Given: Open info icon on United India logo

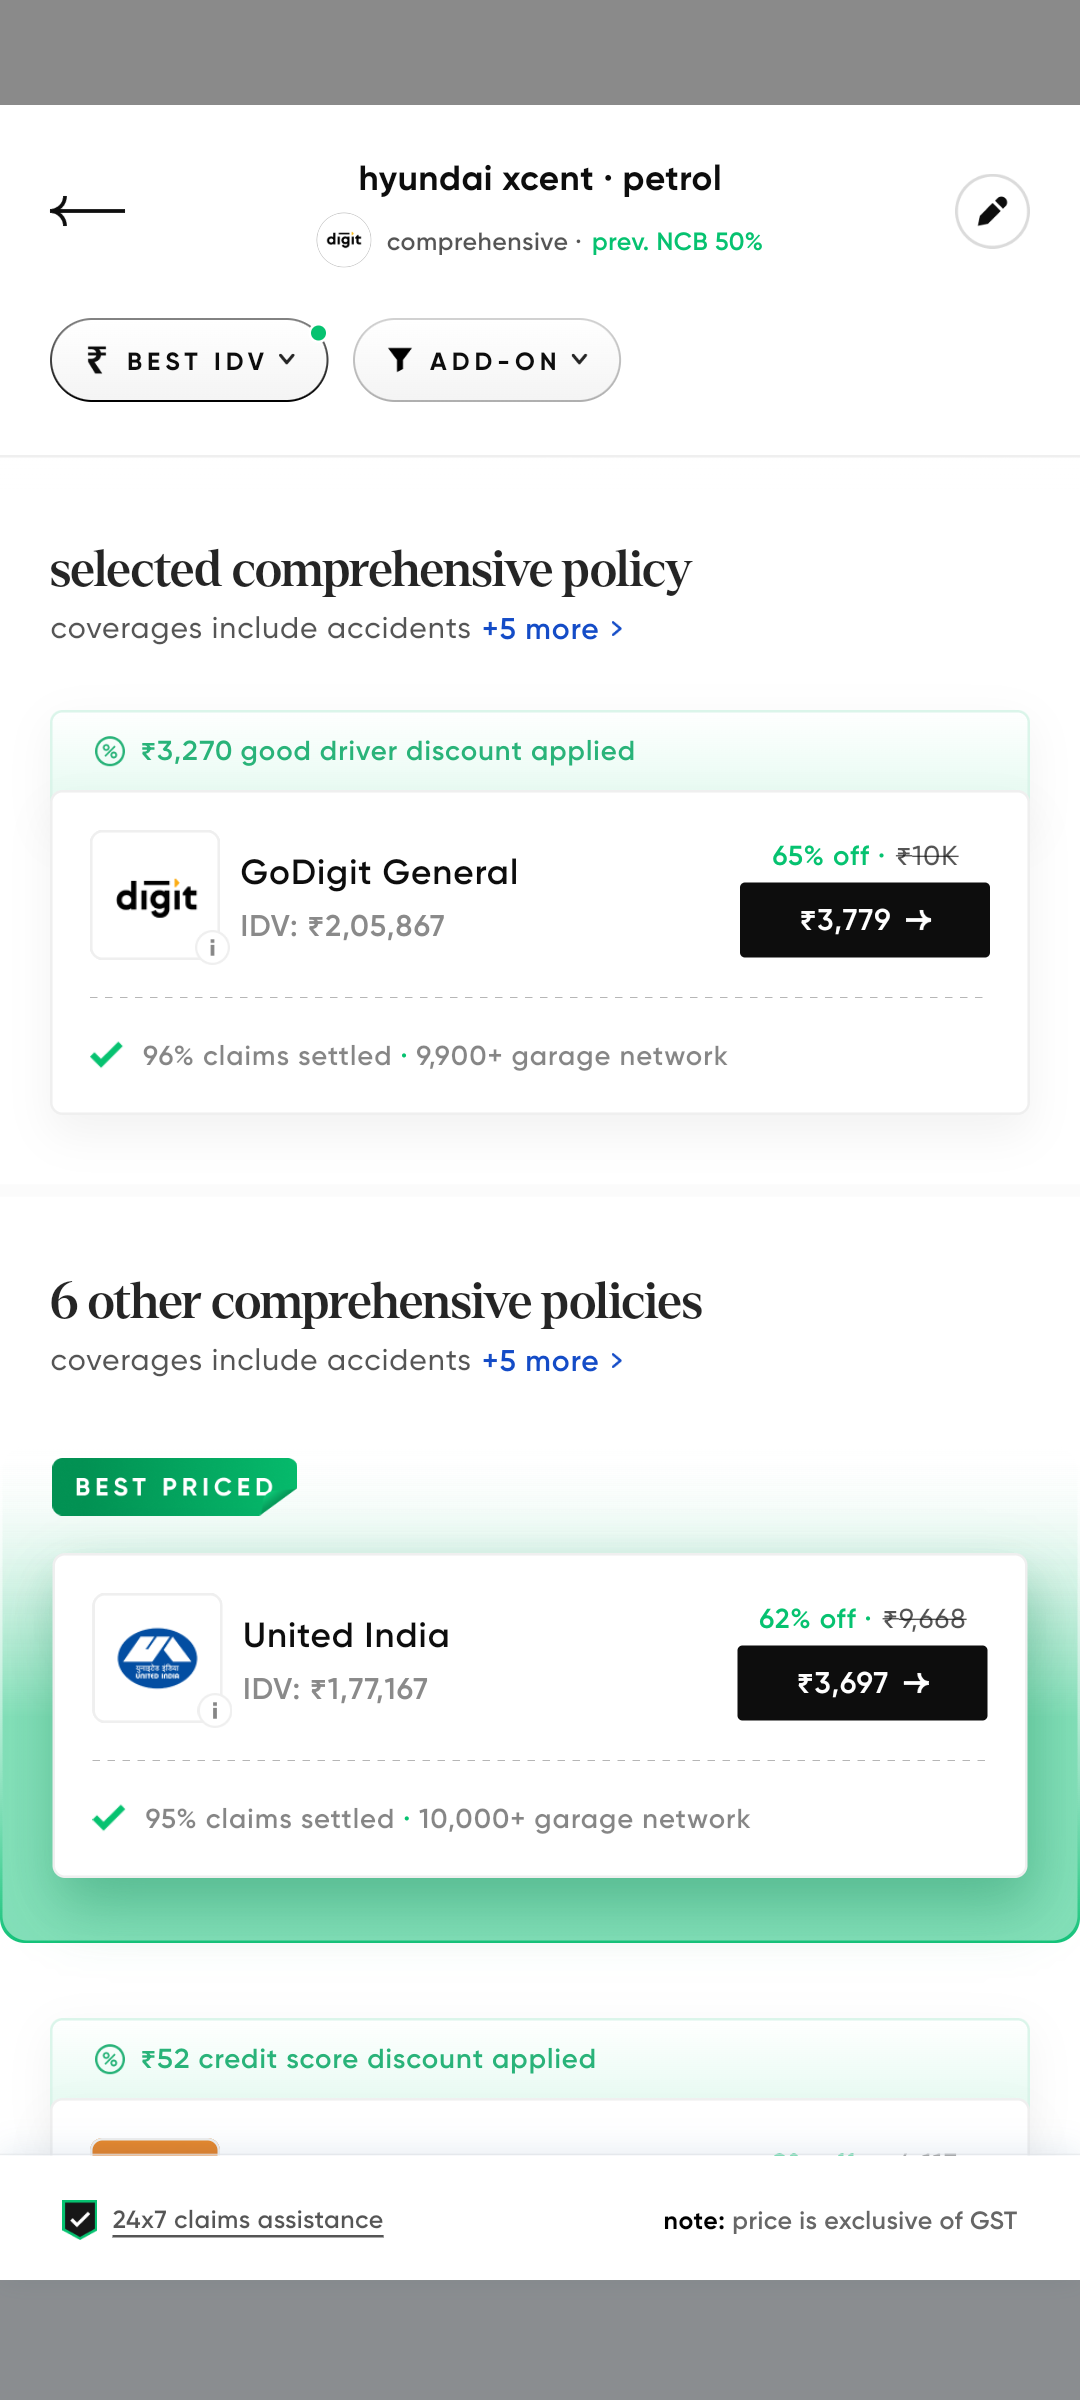Looking at the screenshot, I should pyautogui.click(x=214, y=1710).
